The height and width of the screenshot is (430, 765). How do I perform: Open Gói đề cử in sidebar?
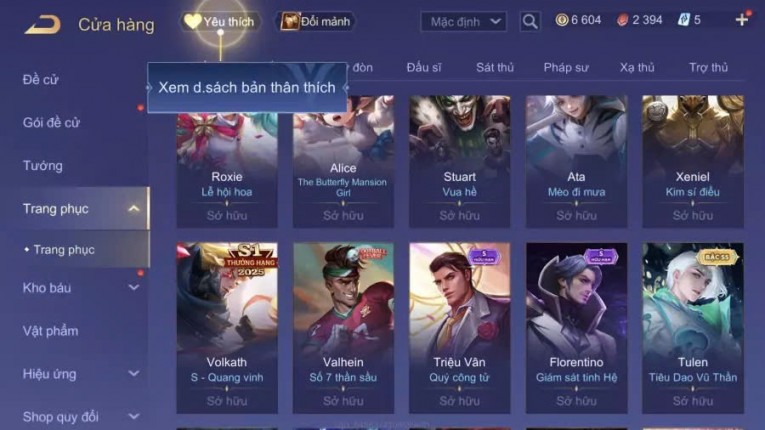click(x=51, y=123)
